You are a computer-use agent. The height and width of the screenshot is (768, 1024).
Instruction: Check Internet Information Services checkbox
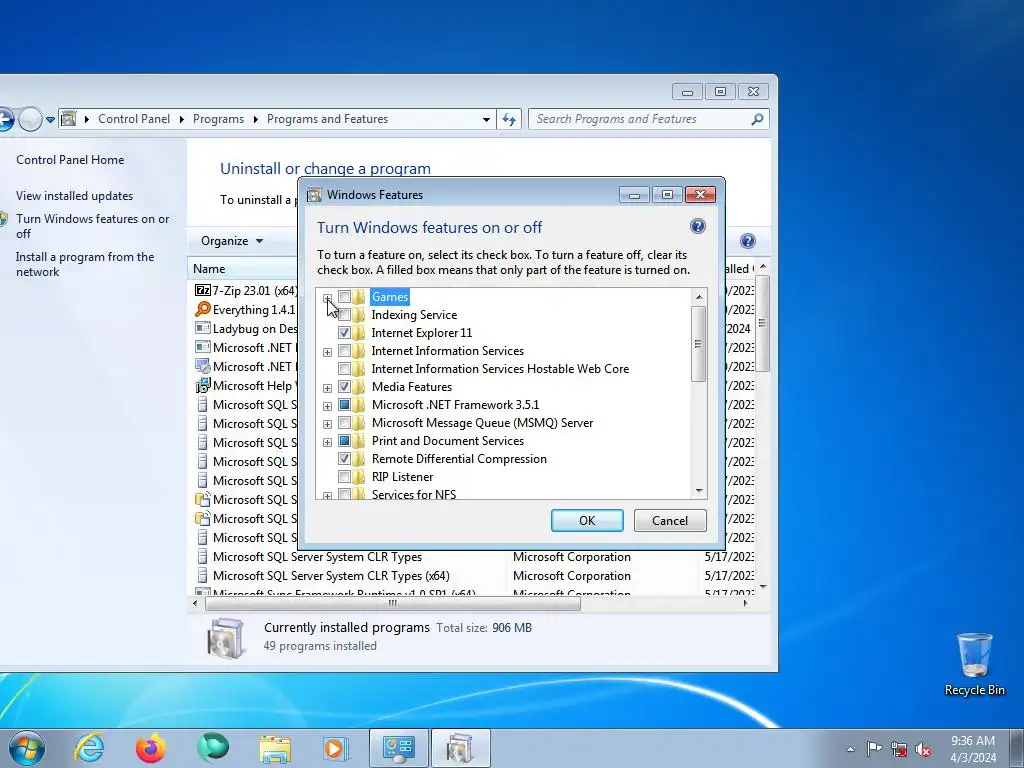point(344,351)
